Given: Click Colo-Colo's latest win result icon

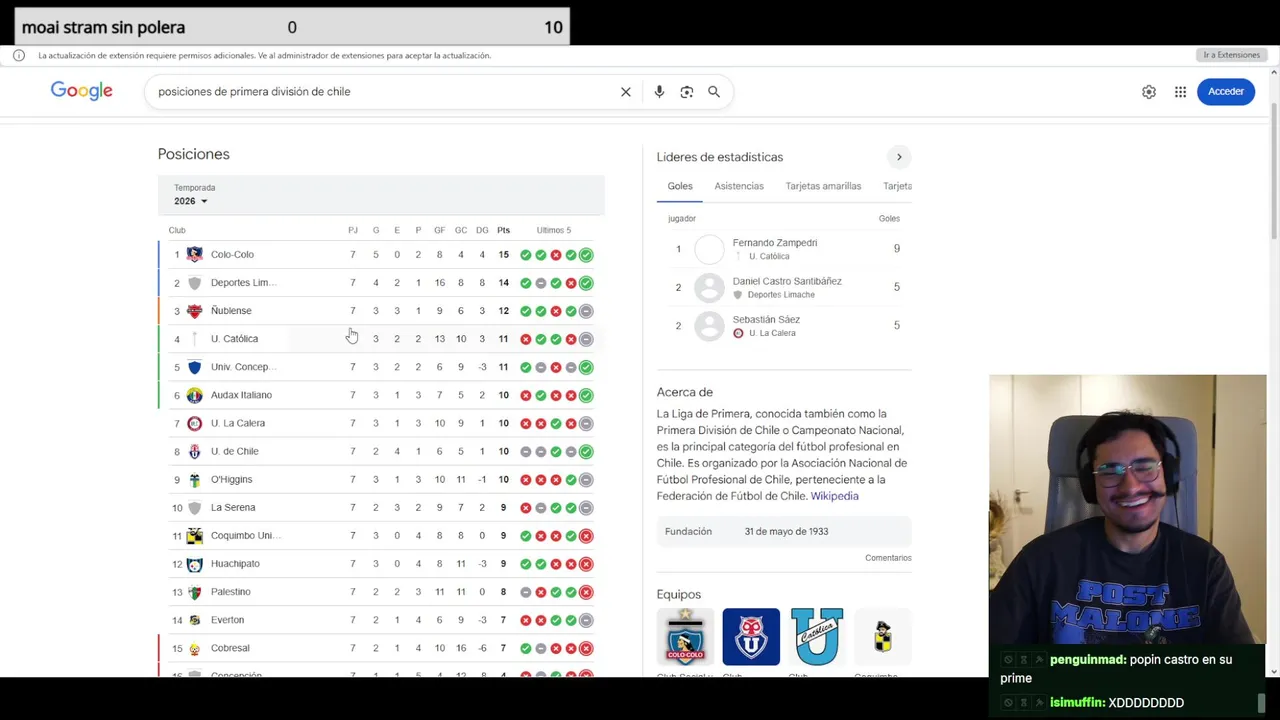Looking at the screenshot, I should [x=586, y=255].
